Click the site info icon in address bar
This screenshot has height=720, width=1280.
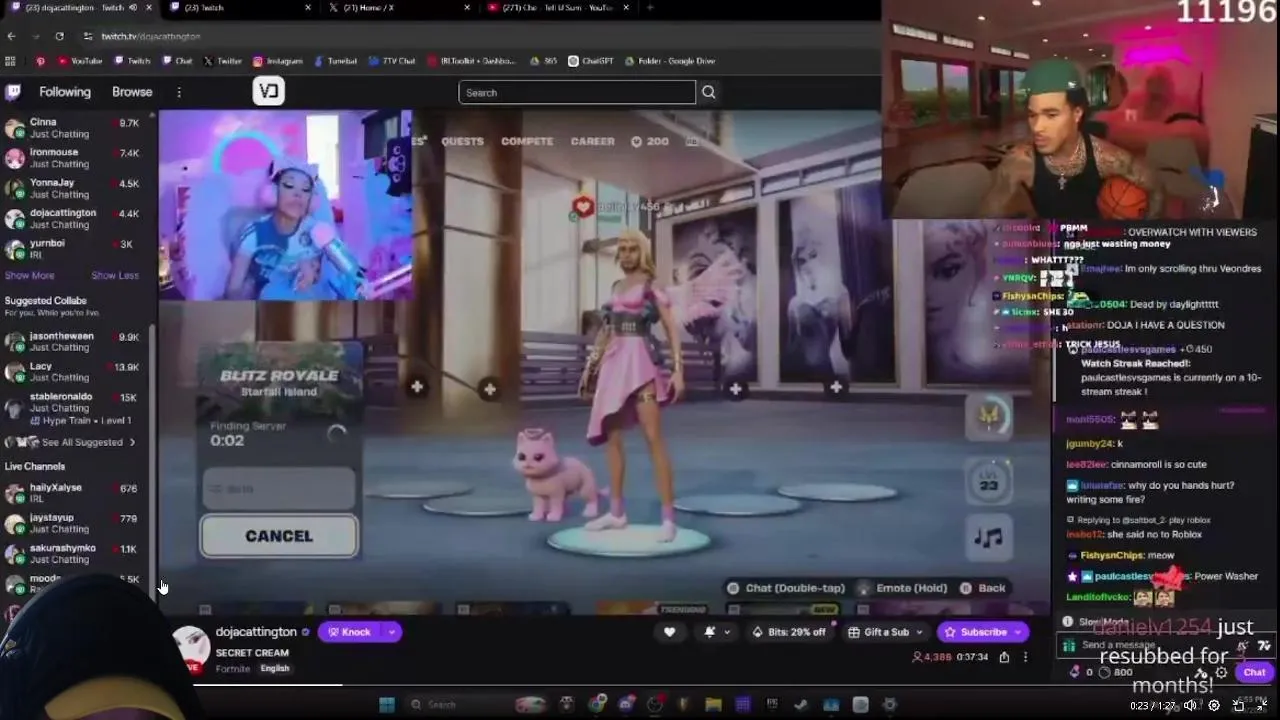point(87,36)
